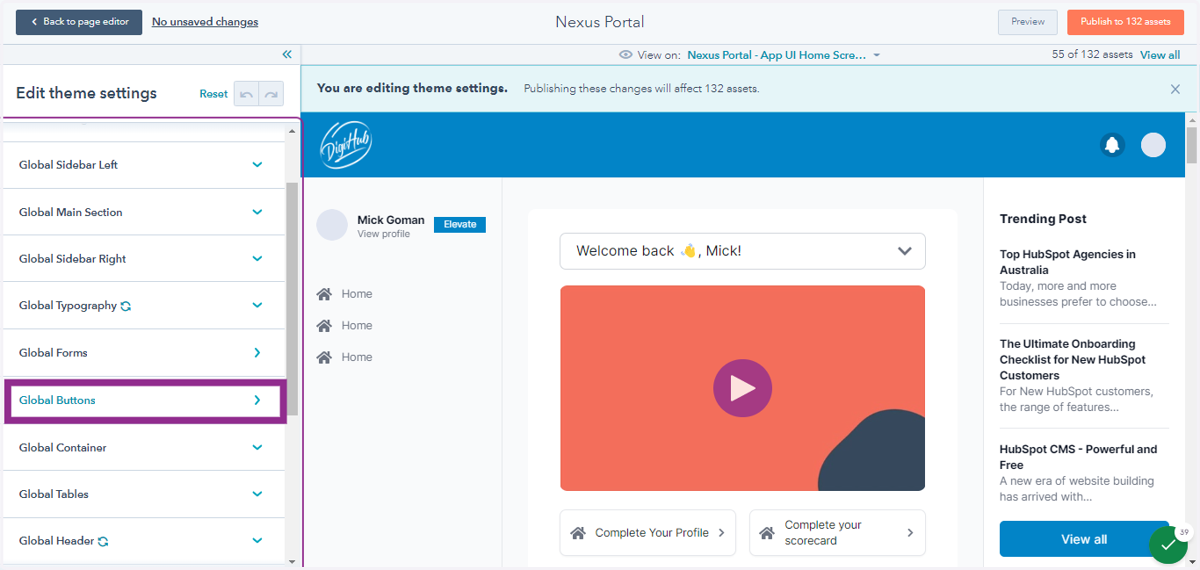Viewport: 1200px width, 570px height.
Task: Close the editing theme settings banner
Action: [x=1175, y=89]
